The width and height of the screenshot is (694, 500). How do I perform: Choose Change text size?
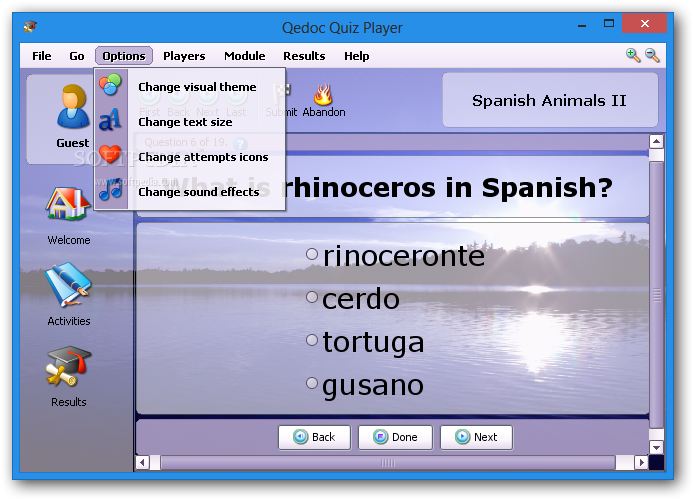(x=190, y=122)
